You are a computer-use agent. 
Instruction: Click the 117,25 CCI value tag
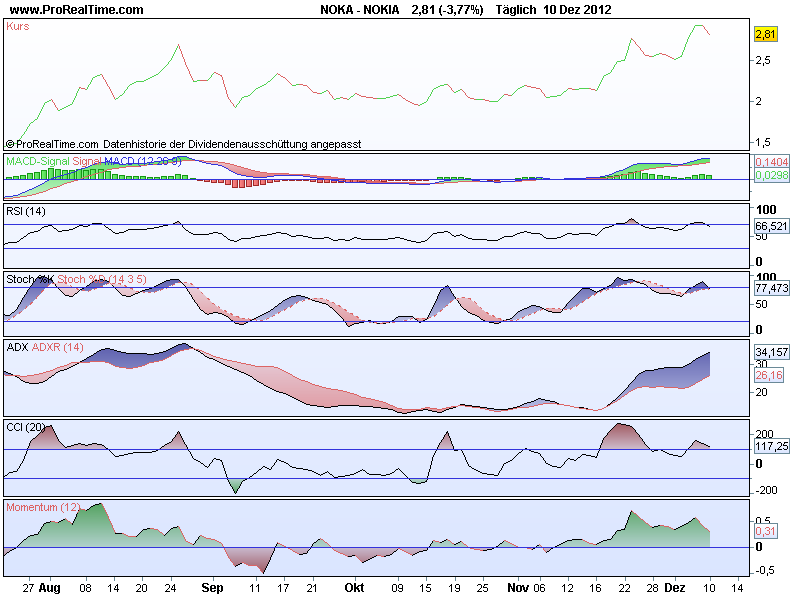771,446
